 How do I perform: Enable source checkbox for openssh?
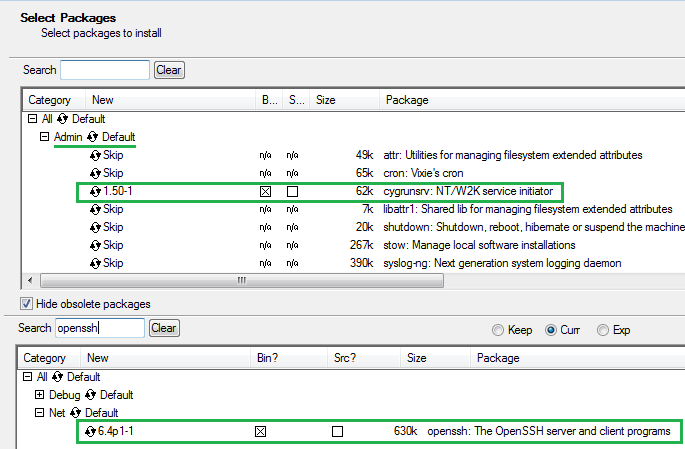pyautogui.click(x=337, y=431)
